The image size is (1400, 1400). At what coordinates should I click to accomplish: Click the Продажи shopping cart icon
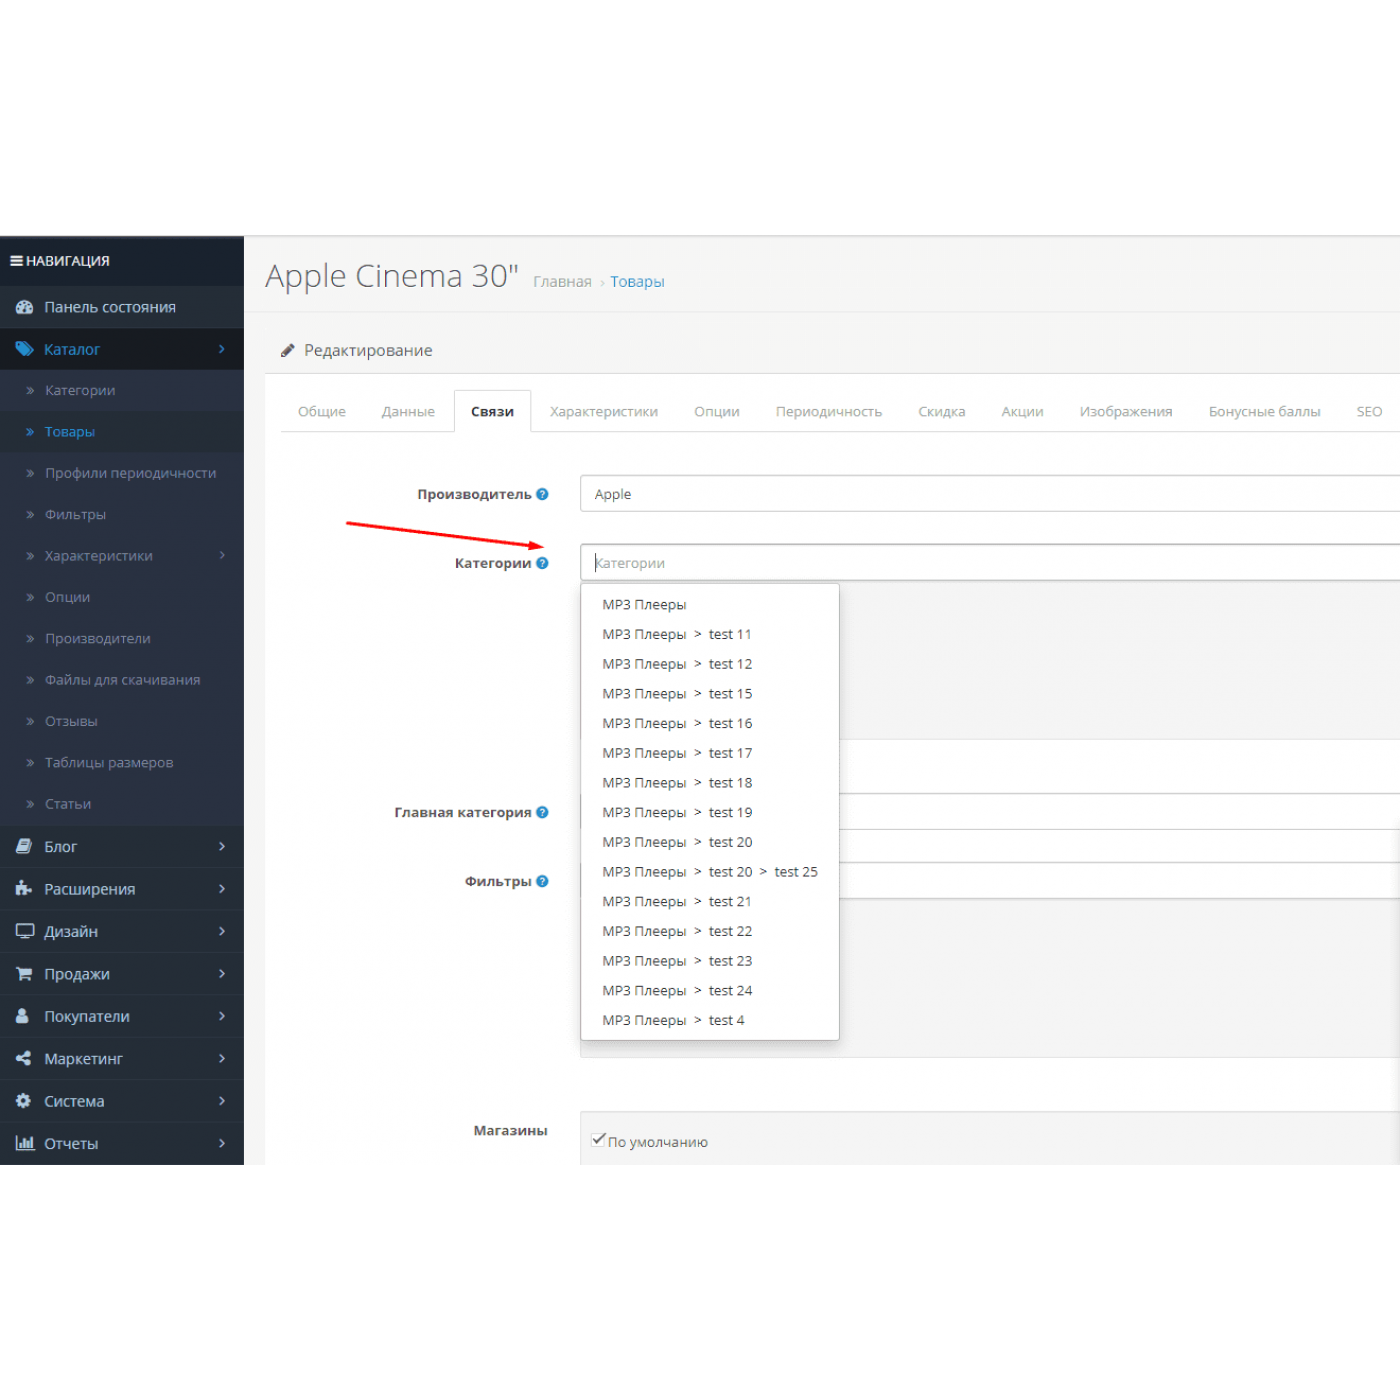[24, 974]
